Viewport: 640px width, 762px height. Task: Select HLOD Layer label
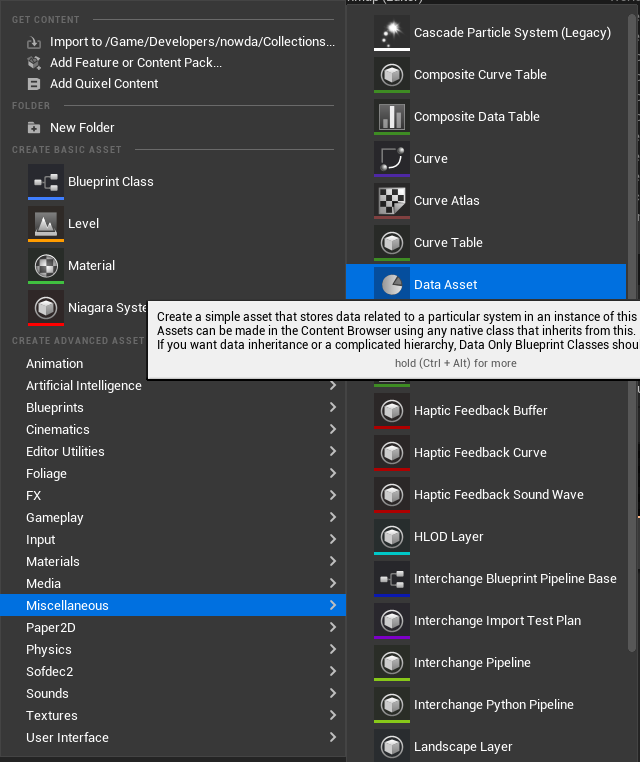449,537
